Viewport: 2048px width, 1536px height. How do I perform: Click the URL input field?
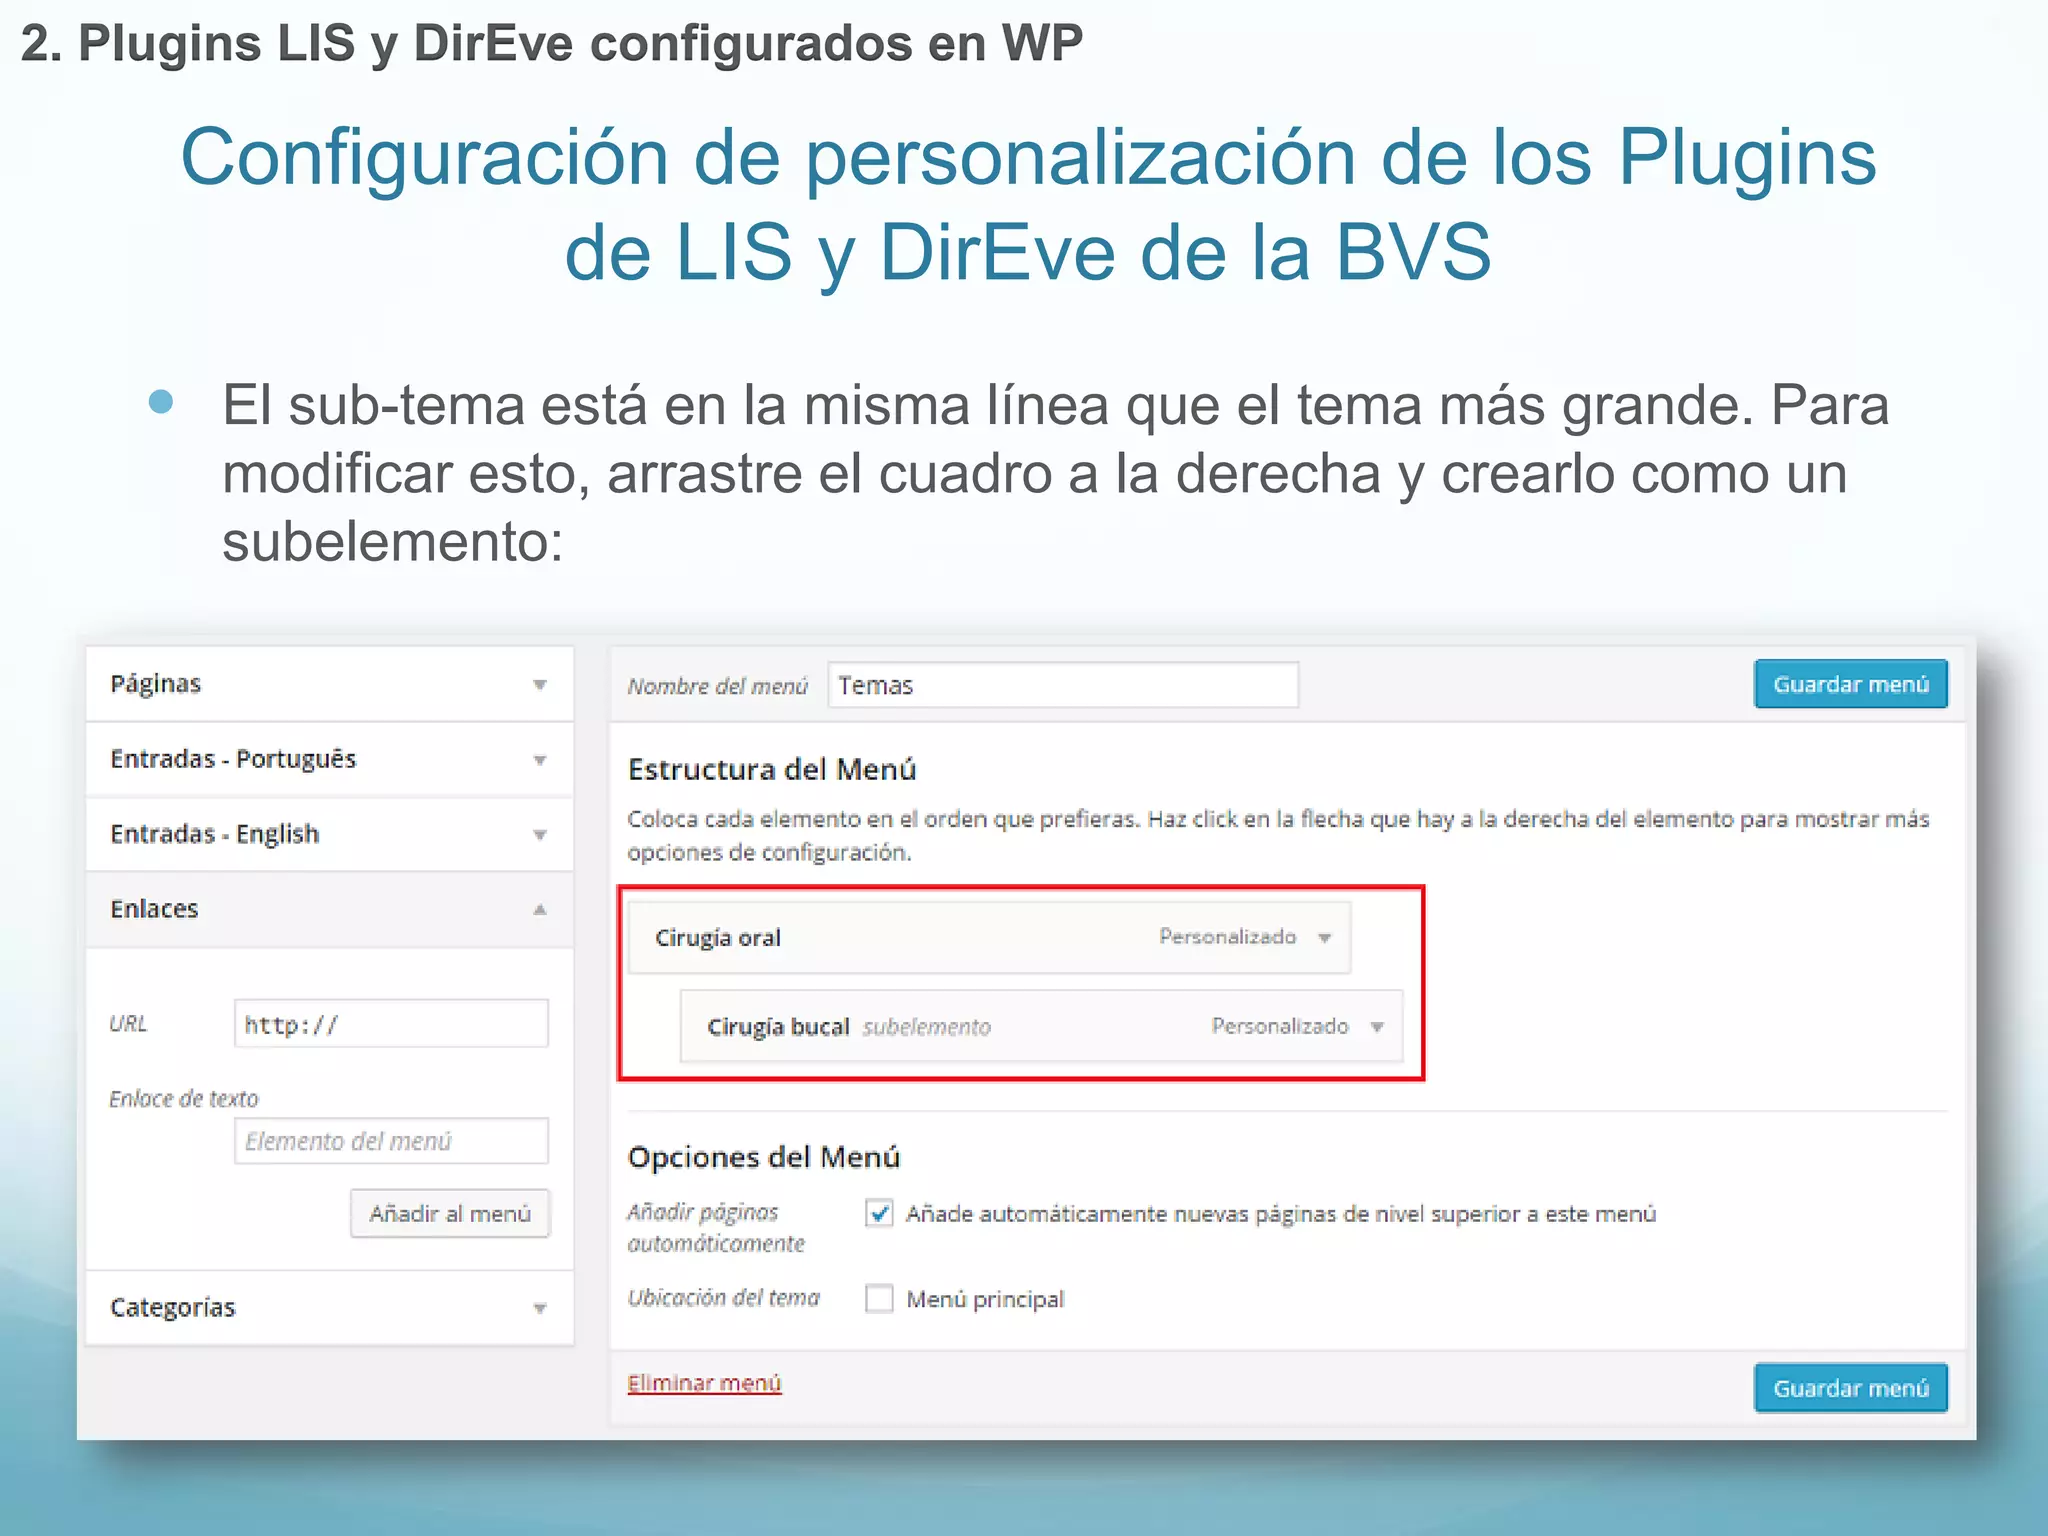pyautogui.click(x=391, y=1024)
